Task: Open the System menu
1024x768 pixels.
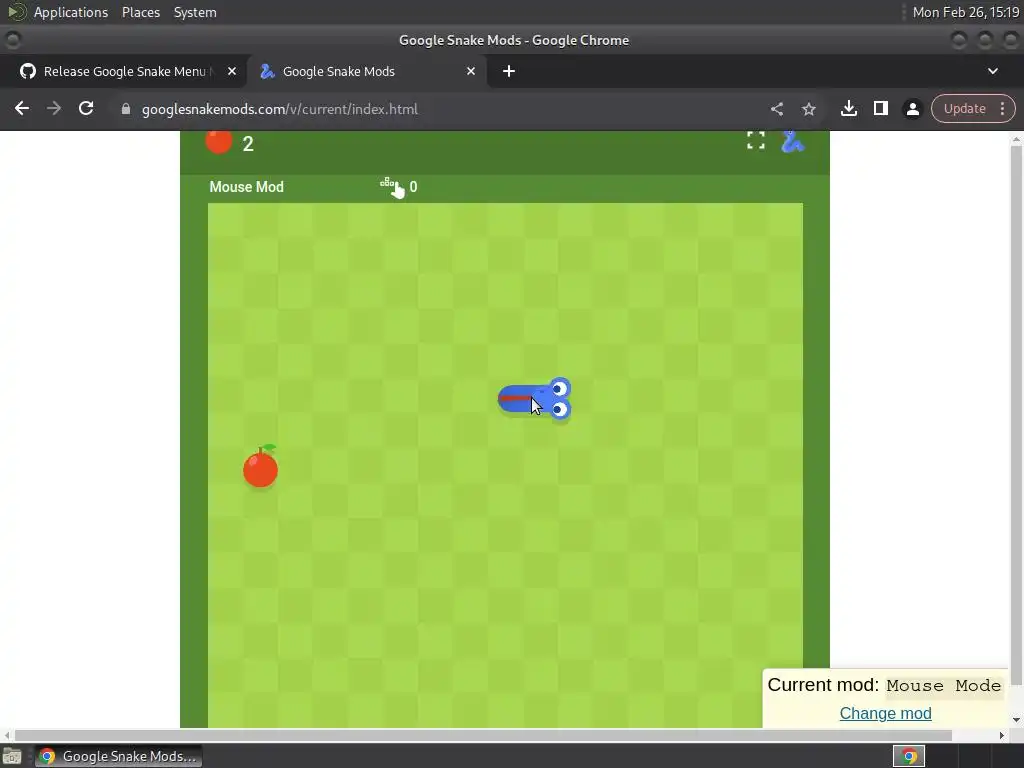Action: coord(195,12)
